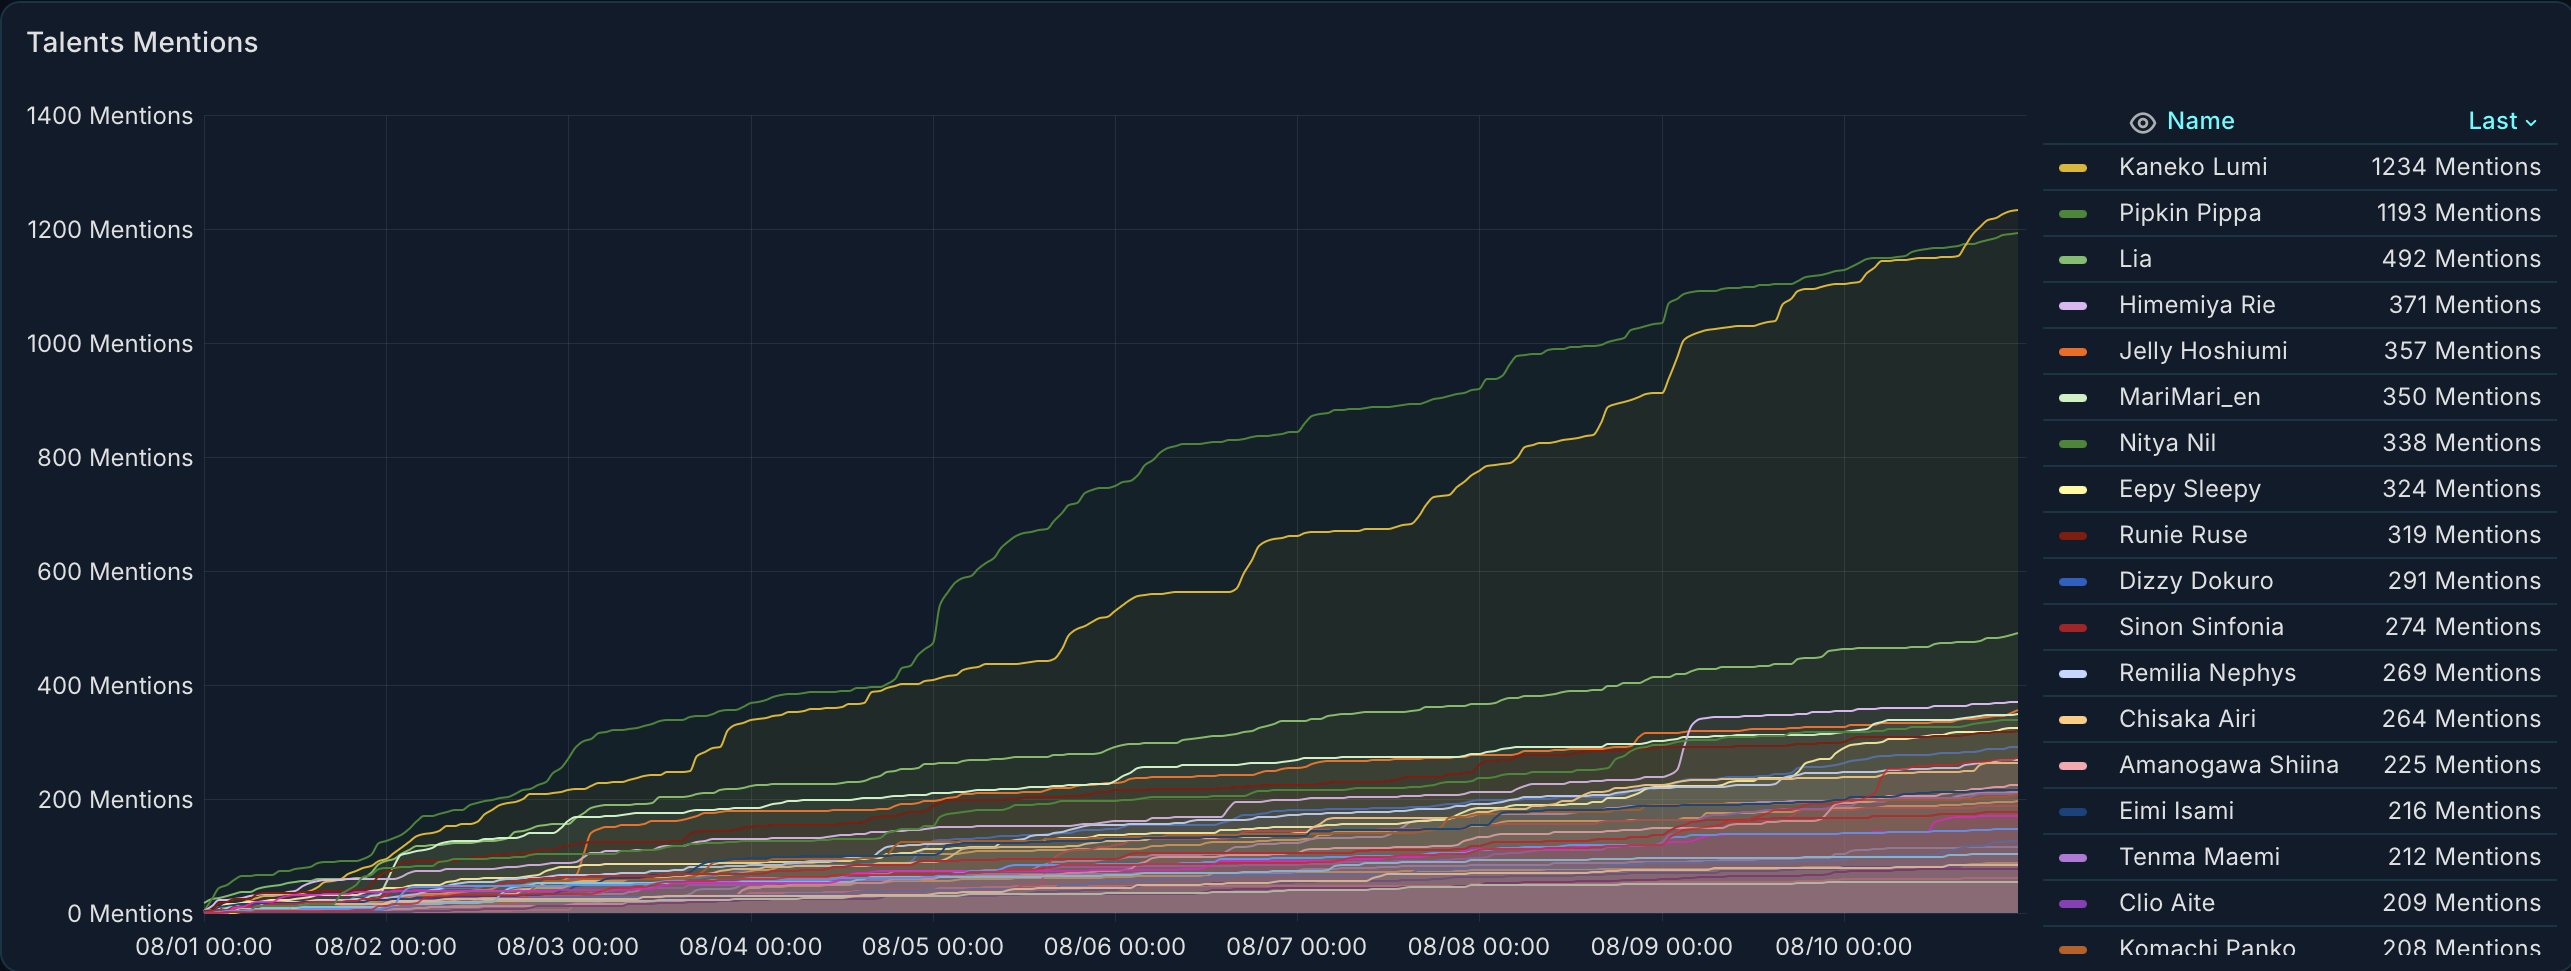Click the Dizzy Dokuro legend name
The height and width of the screenshot is (971, 2571).
coord(2196,581)
